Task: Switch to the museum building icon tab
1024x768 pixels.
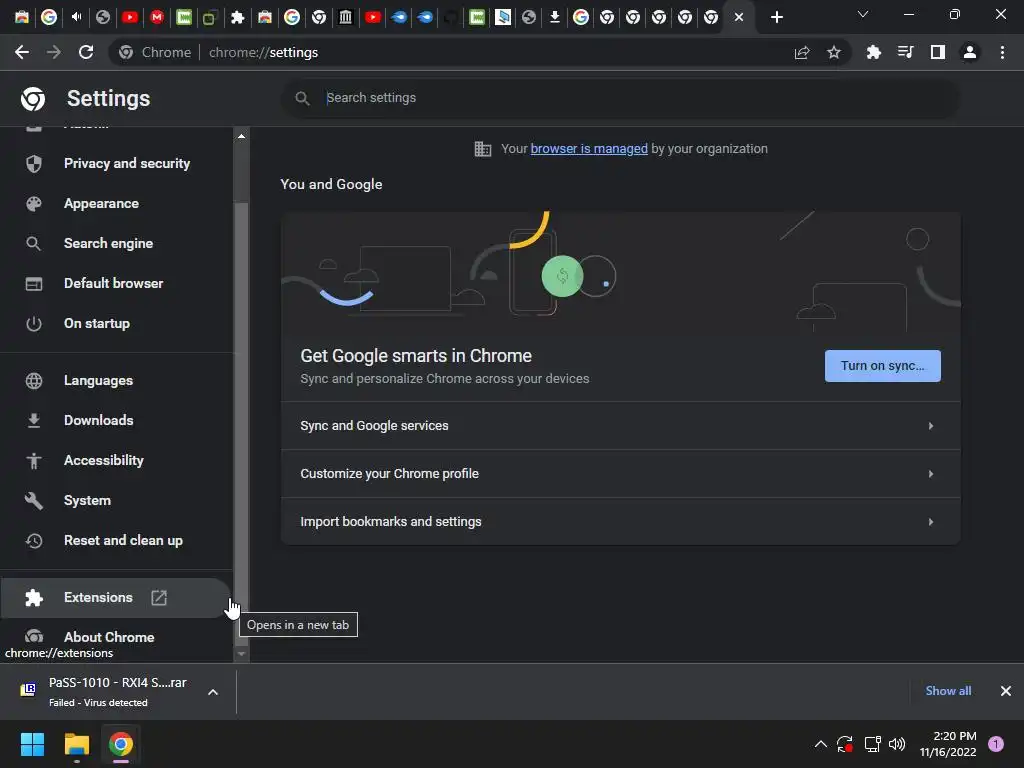Action: click(x=345, y=17)
